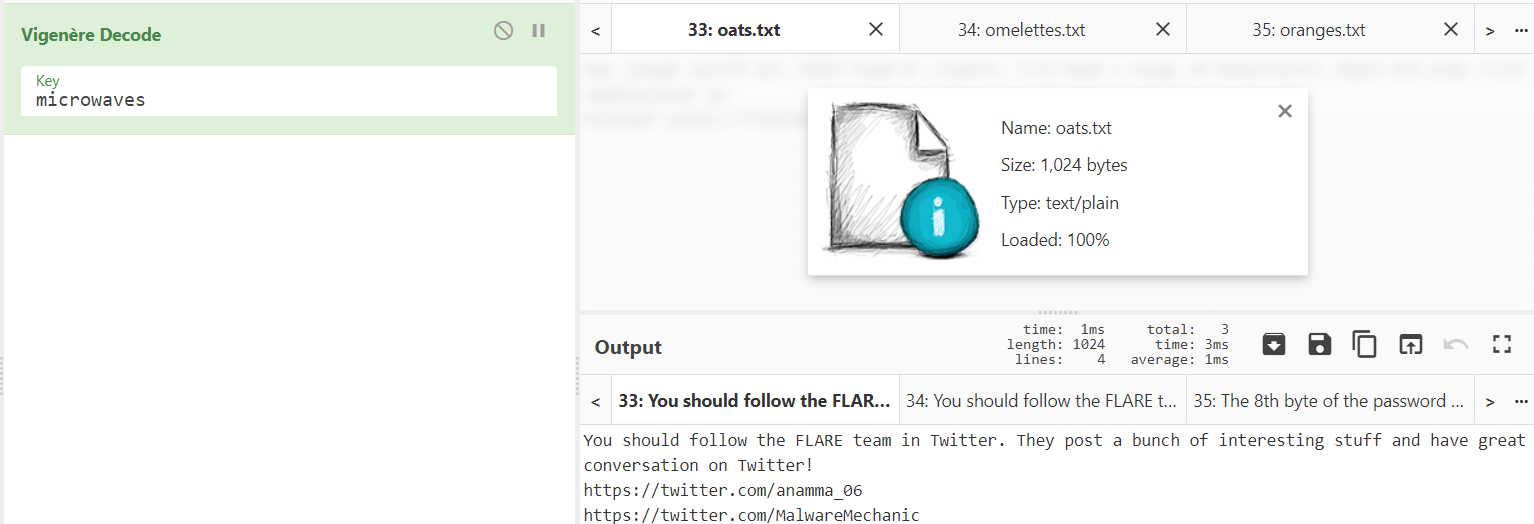Open the output tabs list ellipsis menu
The width and height of the screenshot is (1534, 524).
(x=1521, y=401)
